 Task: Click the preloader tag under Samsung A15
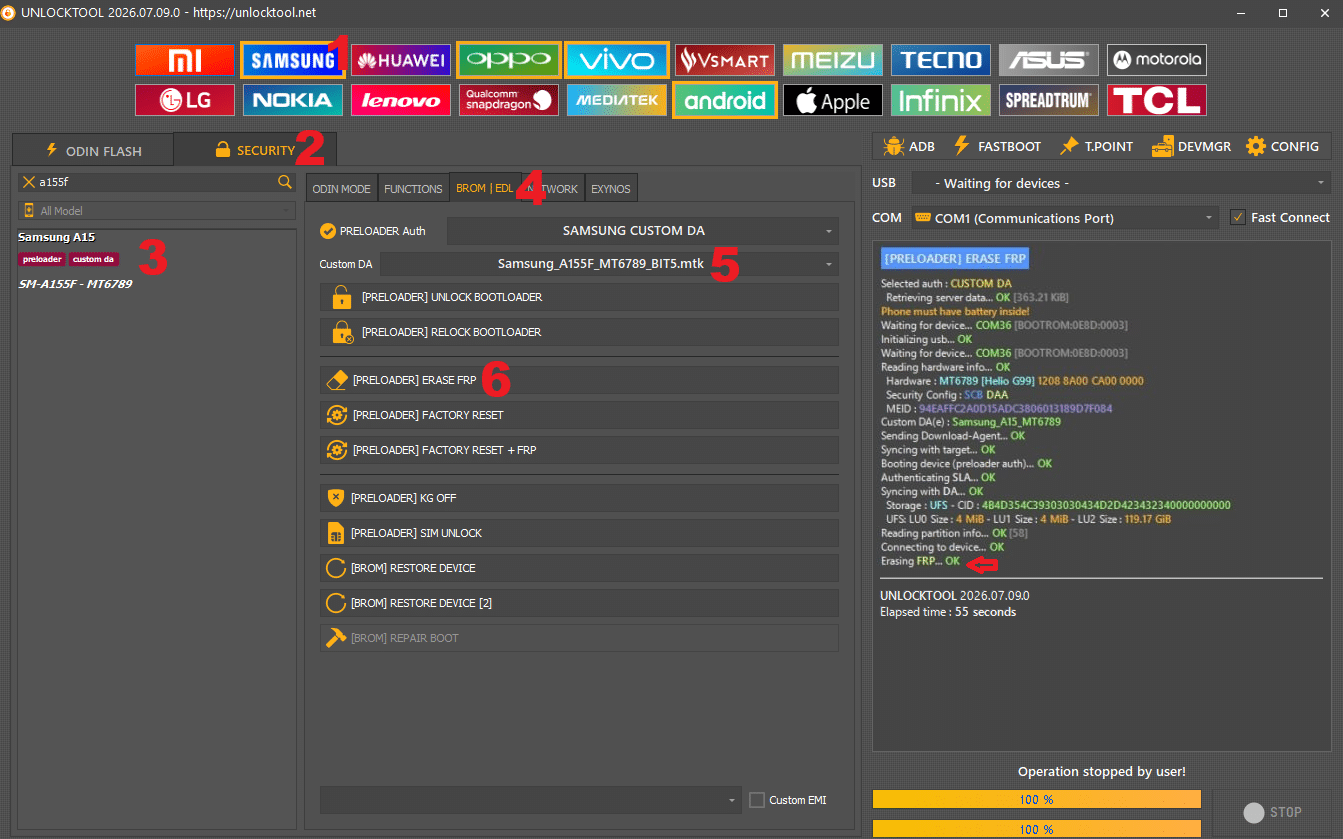click(x=42, y=259)
